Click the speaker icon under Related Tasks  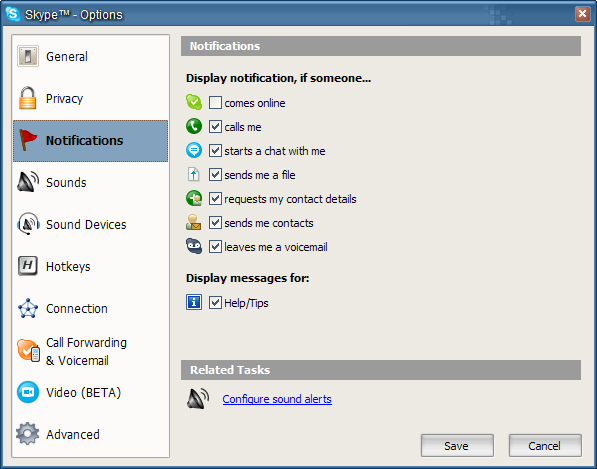(198, 399)
